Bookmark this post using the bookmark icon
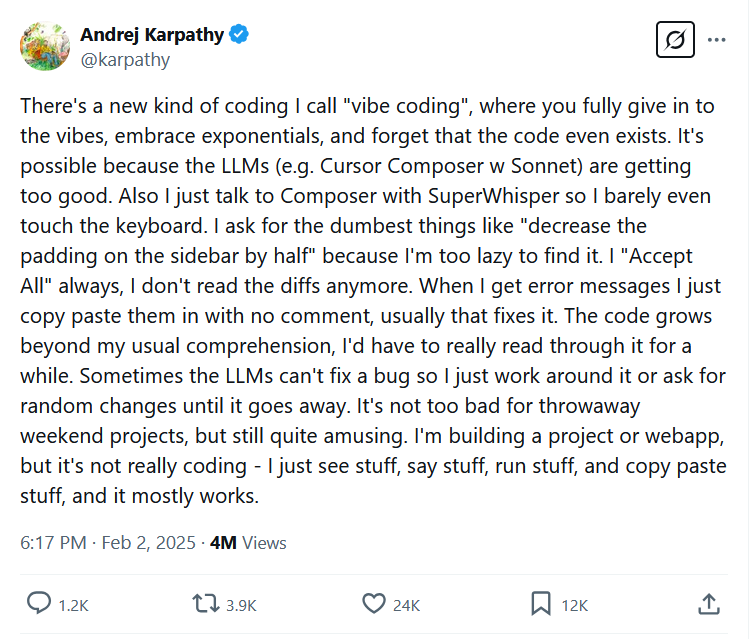The width and height of the screenshot is (750, 639). point(541,604)
